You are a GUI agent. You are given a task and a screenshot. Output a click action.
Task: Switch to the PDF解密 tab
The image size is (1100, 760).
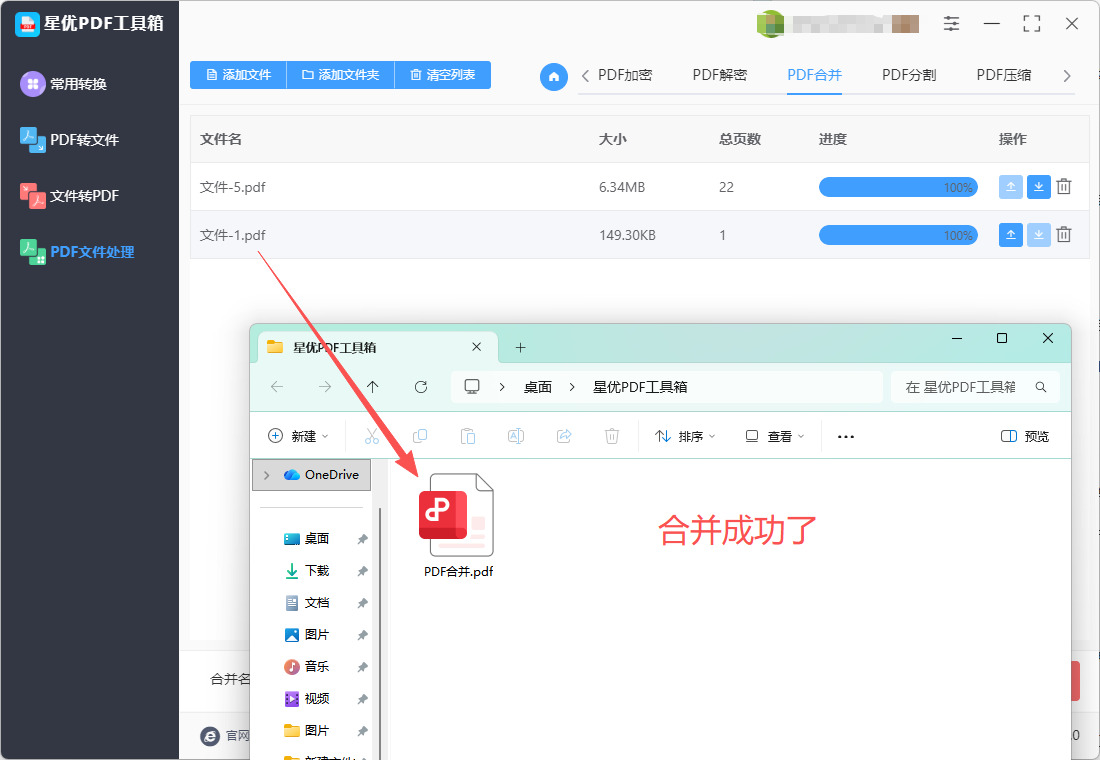pyautogui.click(x=720, y=75)
